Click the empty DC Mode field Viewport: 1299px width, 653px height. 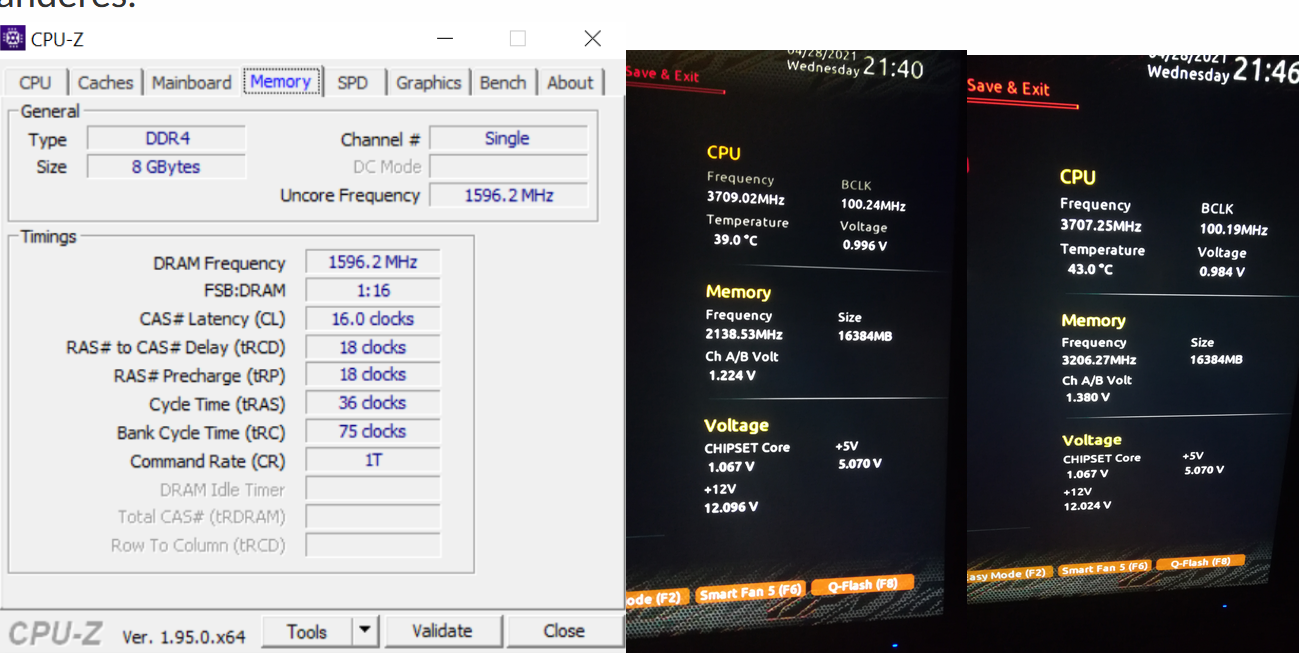click(x=508, y=166)
